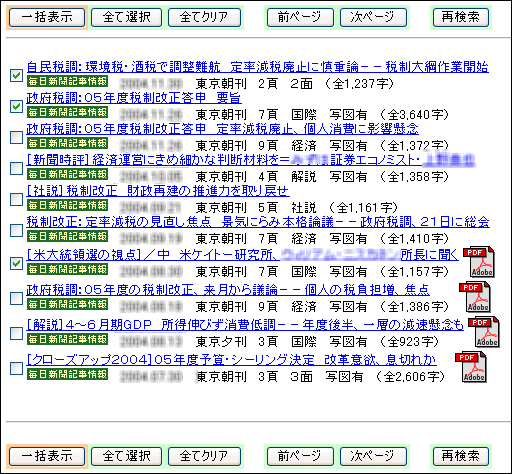This screenshot has height=474, width=512.
Task: Open [解説] 4～6月期GDP article link
Action: click(245, 325)
